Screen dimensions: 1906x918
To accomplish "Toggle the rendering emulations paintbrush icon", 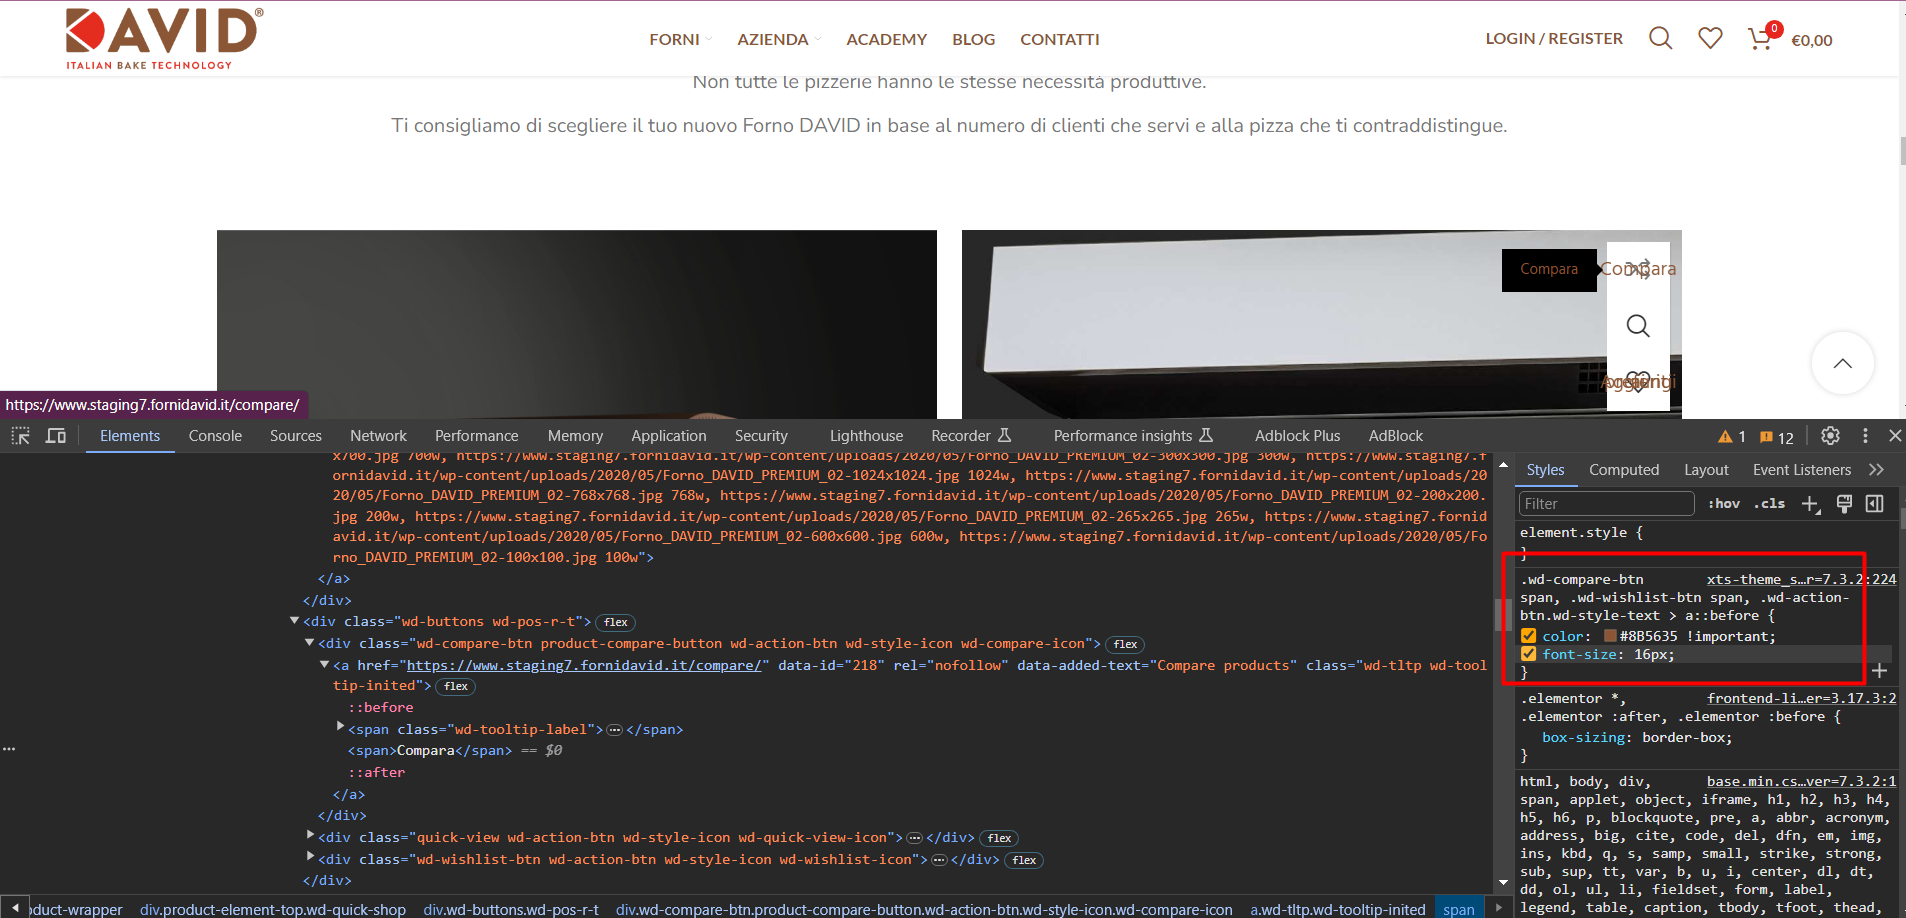I will coord(1844,503).
